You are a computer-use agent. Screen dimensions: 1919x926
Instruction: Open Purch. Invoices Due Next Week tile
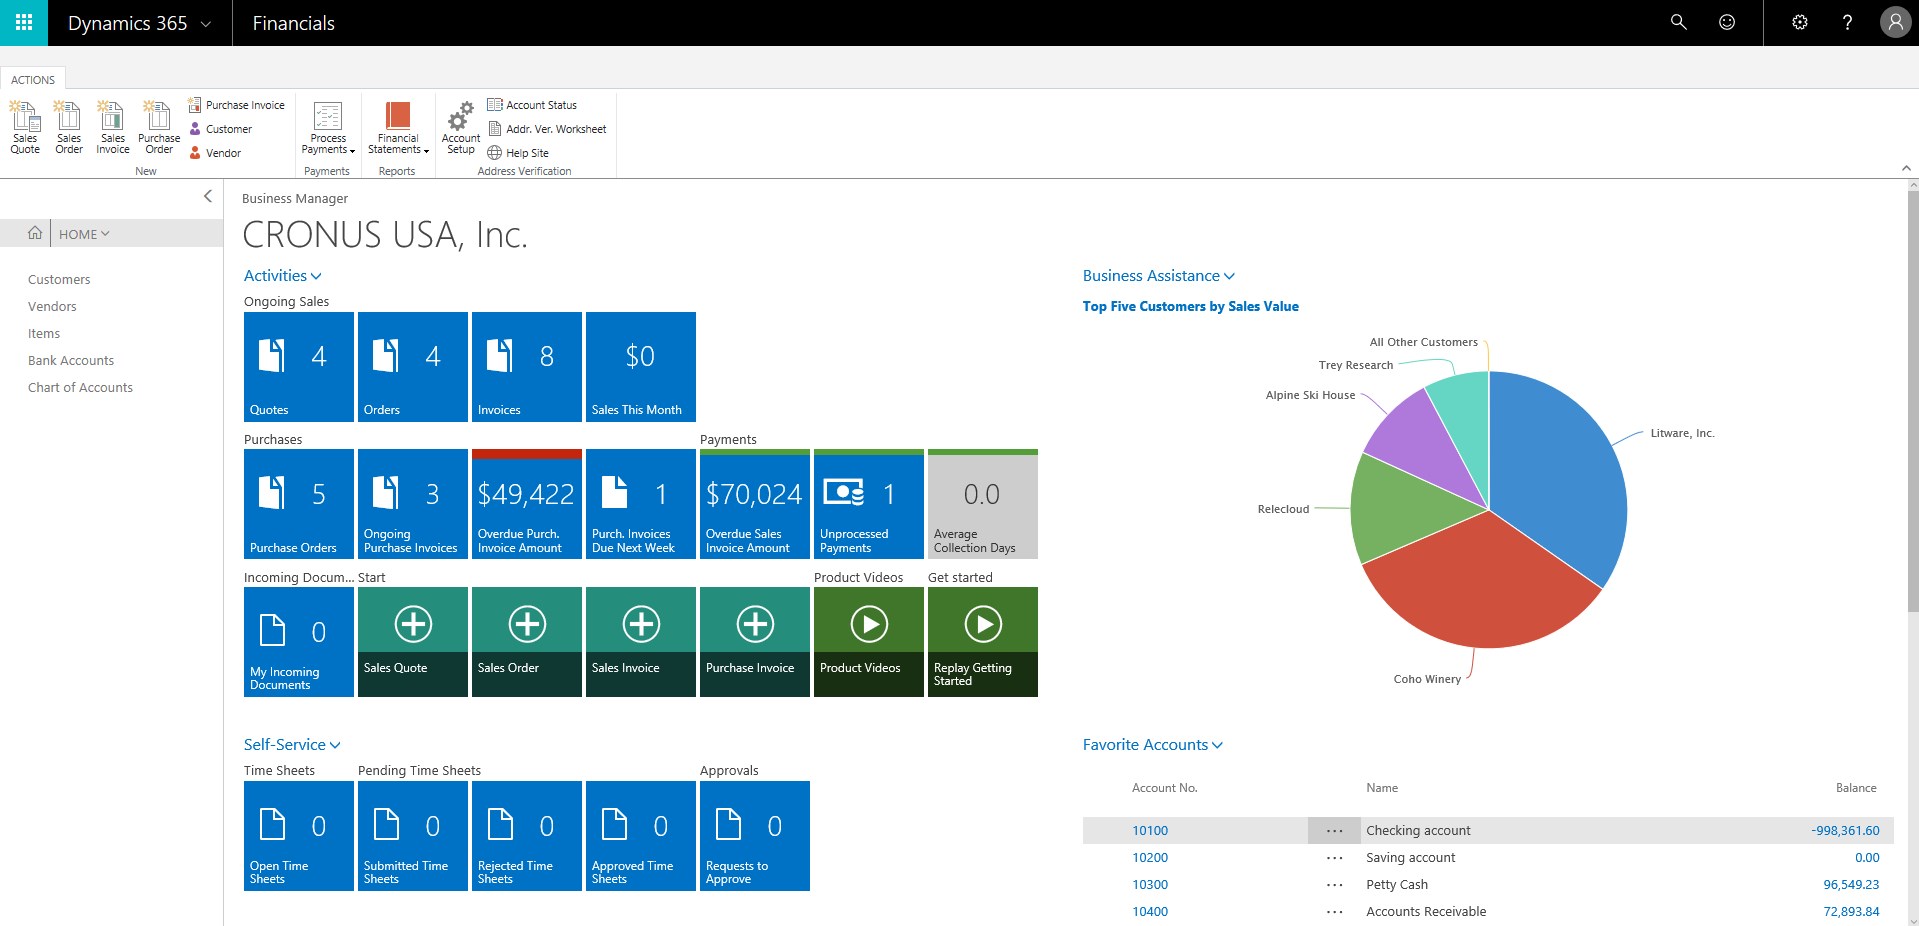641,504
